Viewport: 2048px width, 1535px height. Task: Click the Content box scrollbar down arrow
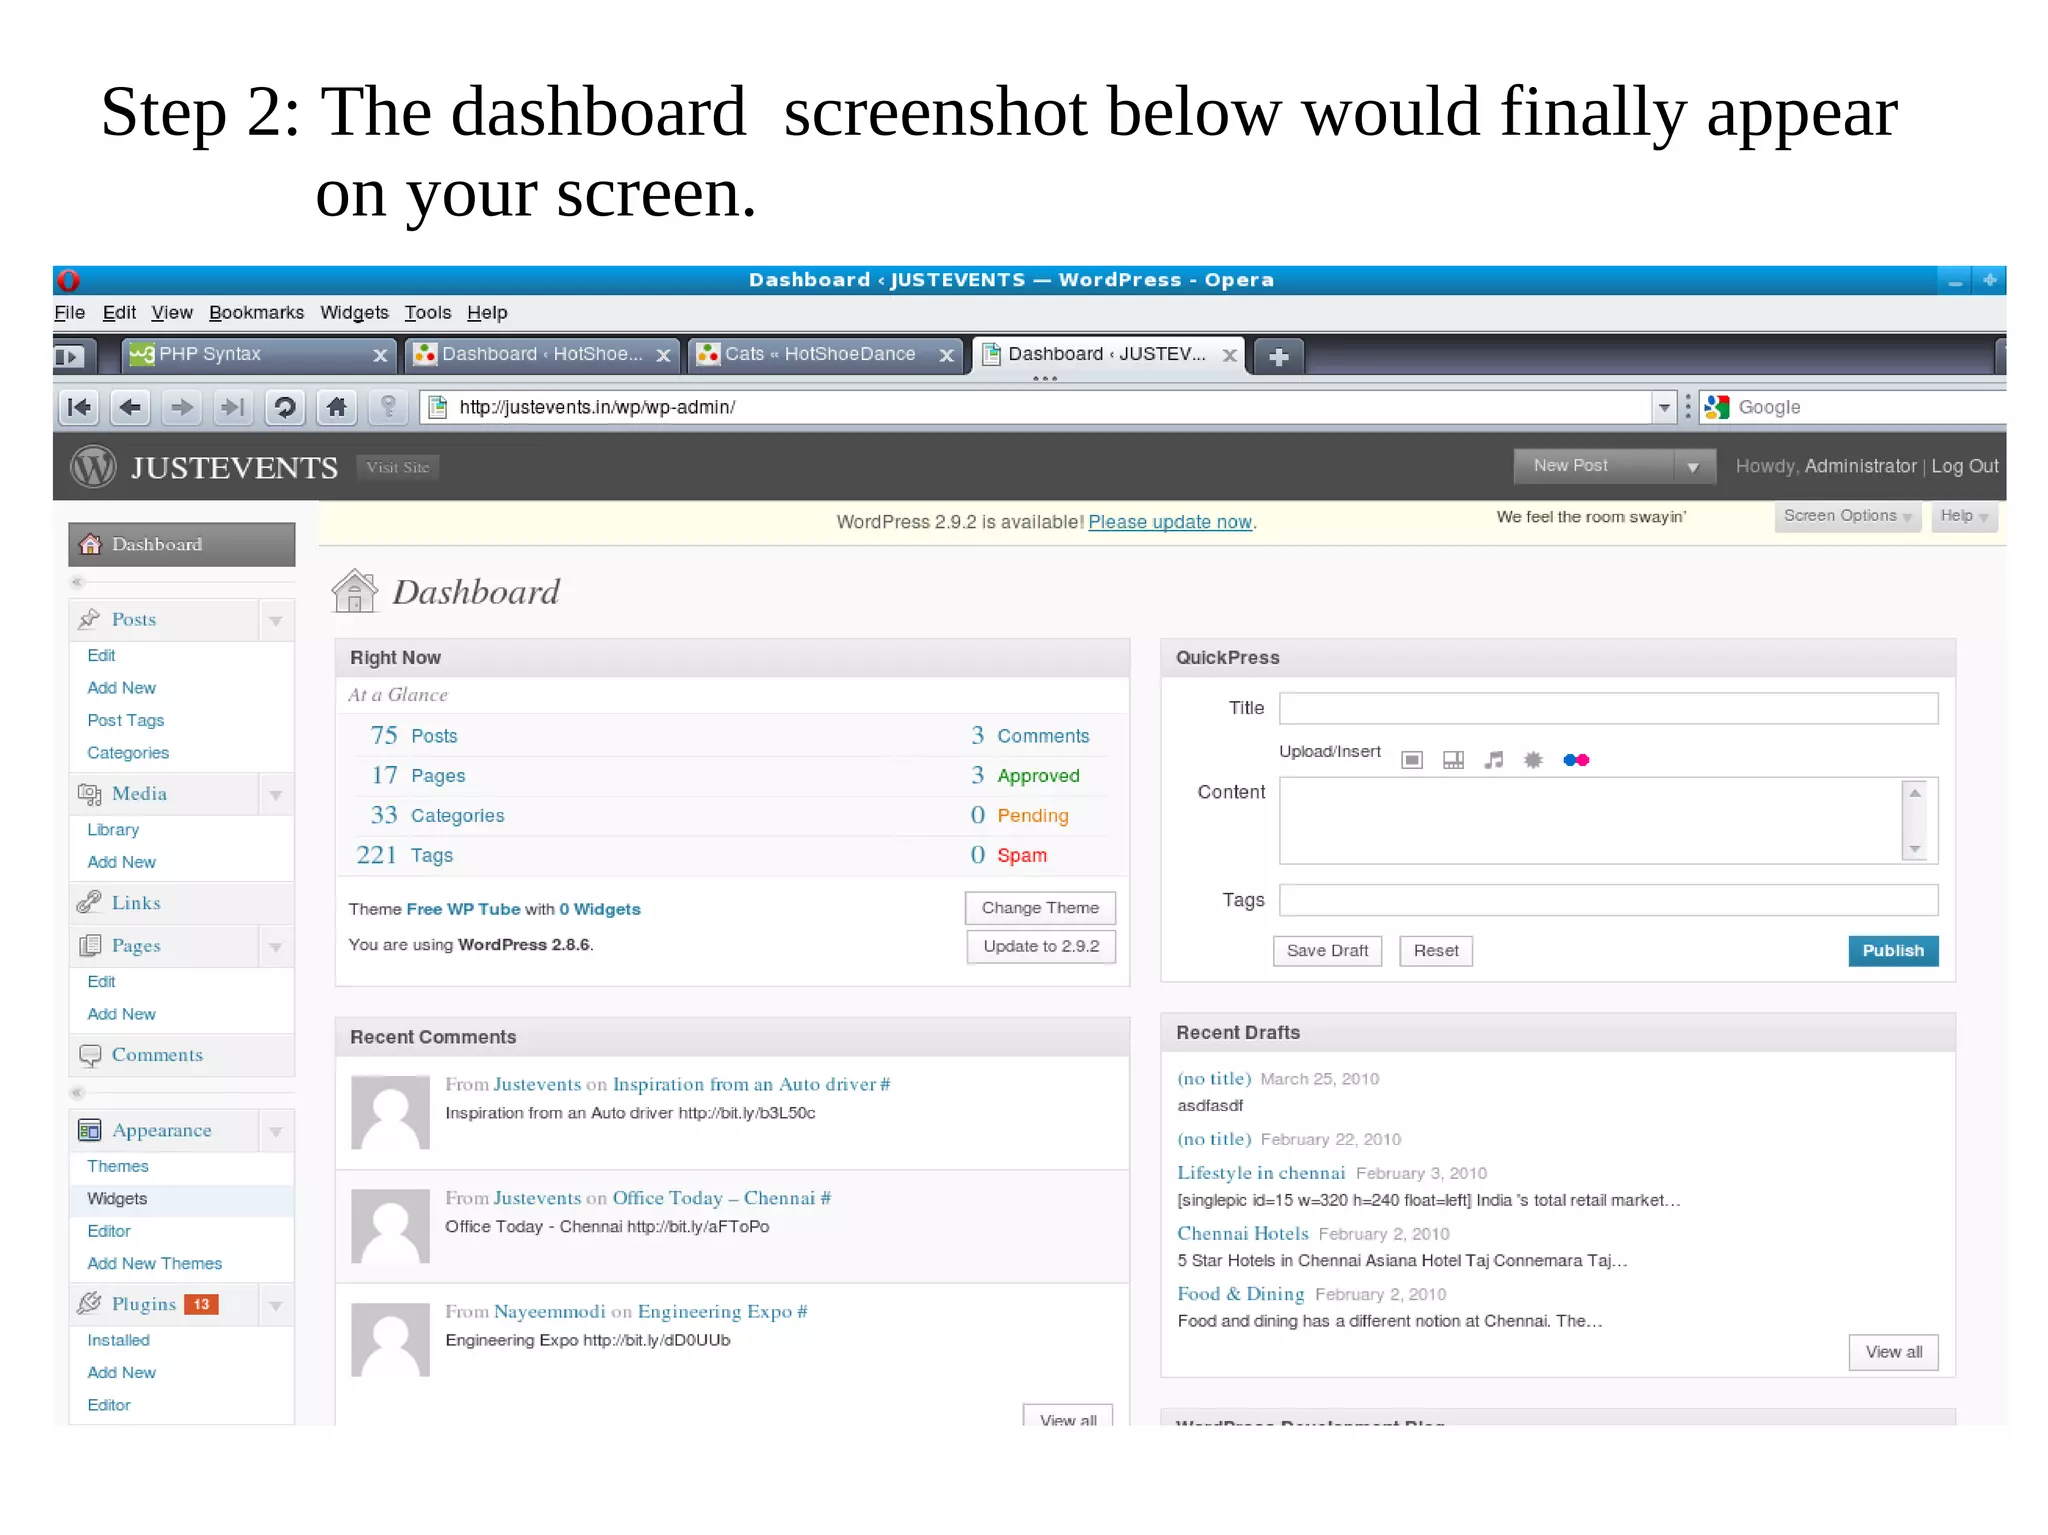[x=1915, y=849]
